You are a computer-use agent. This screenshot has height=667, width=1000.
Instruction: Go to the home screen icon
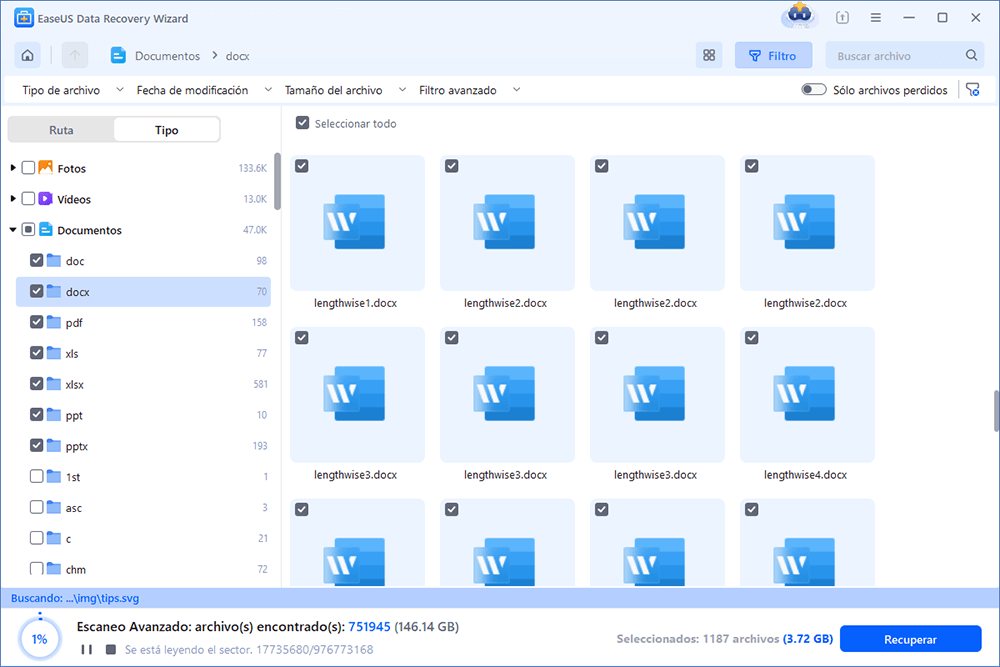pyautogui.click(x=27, y=55)
